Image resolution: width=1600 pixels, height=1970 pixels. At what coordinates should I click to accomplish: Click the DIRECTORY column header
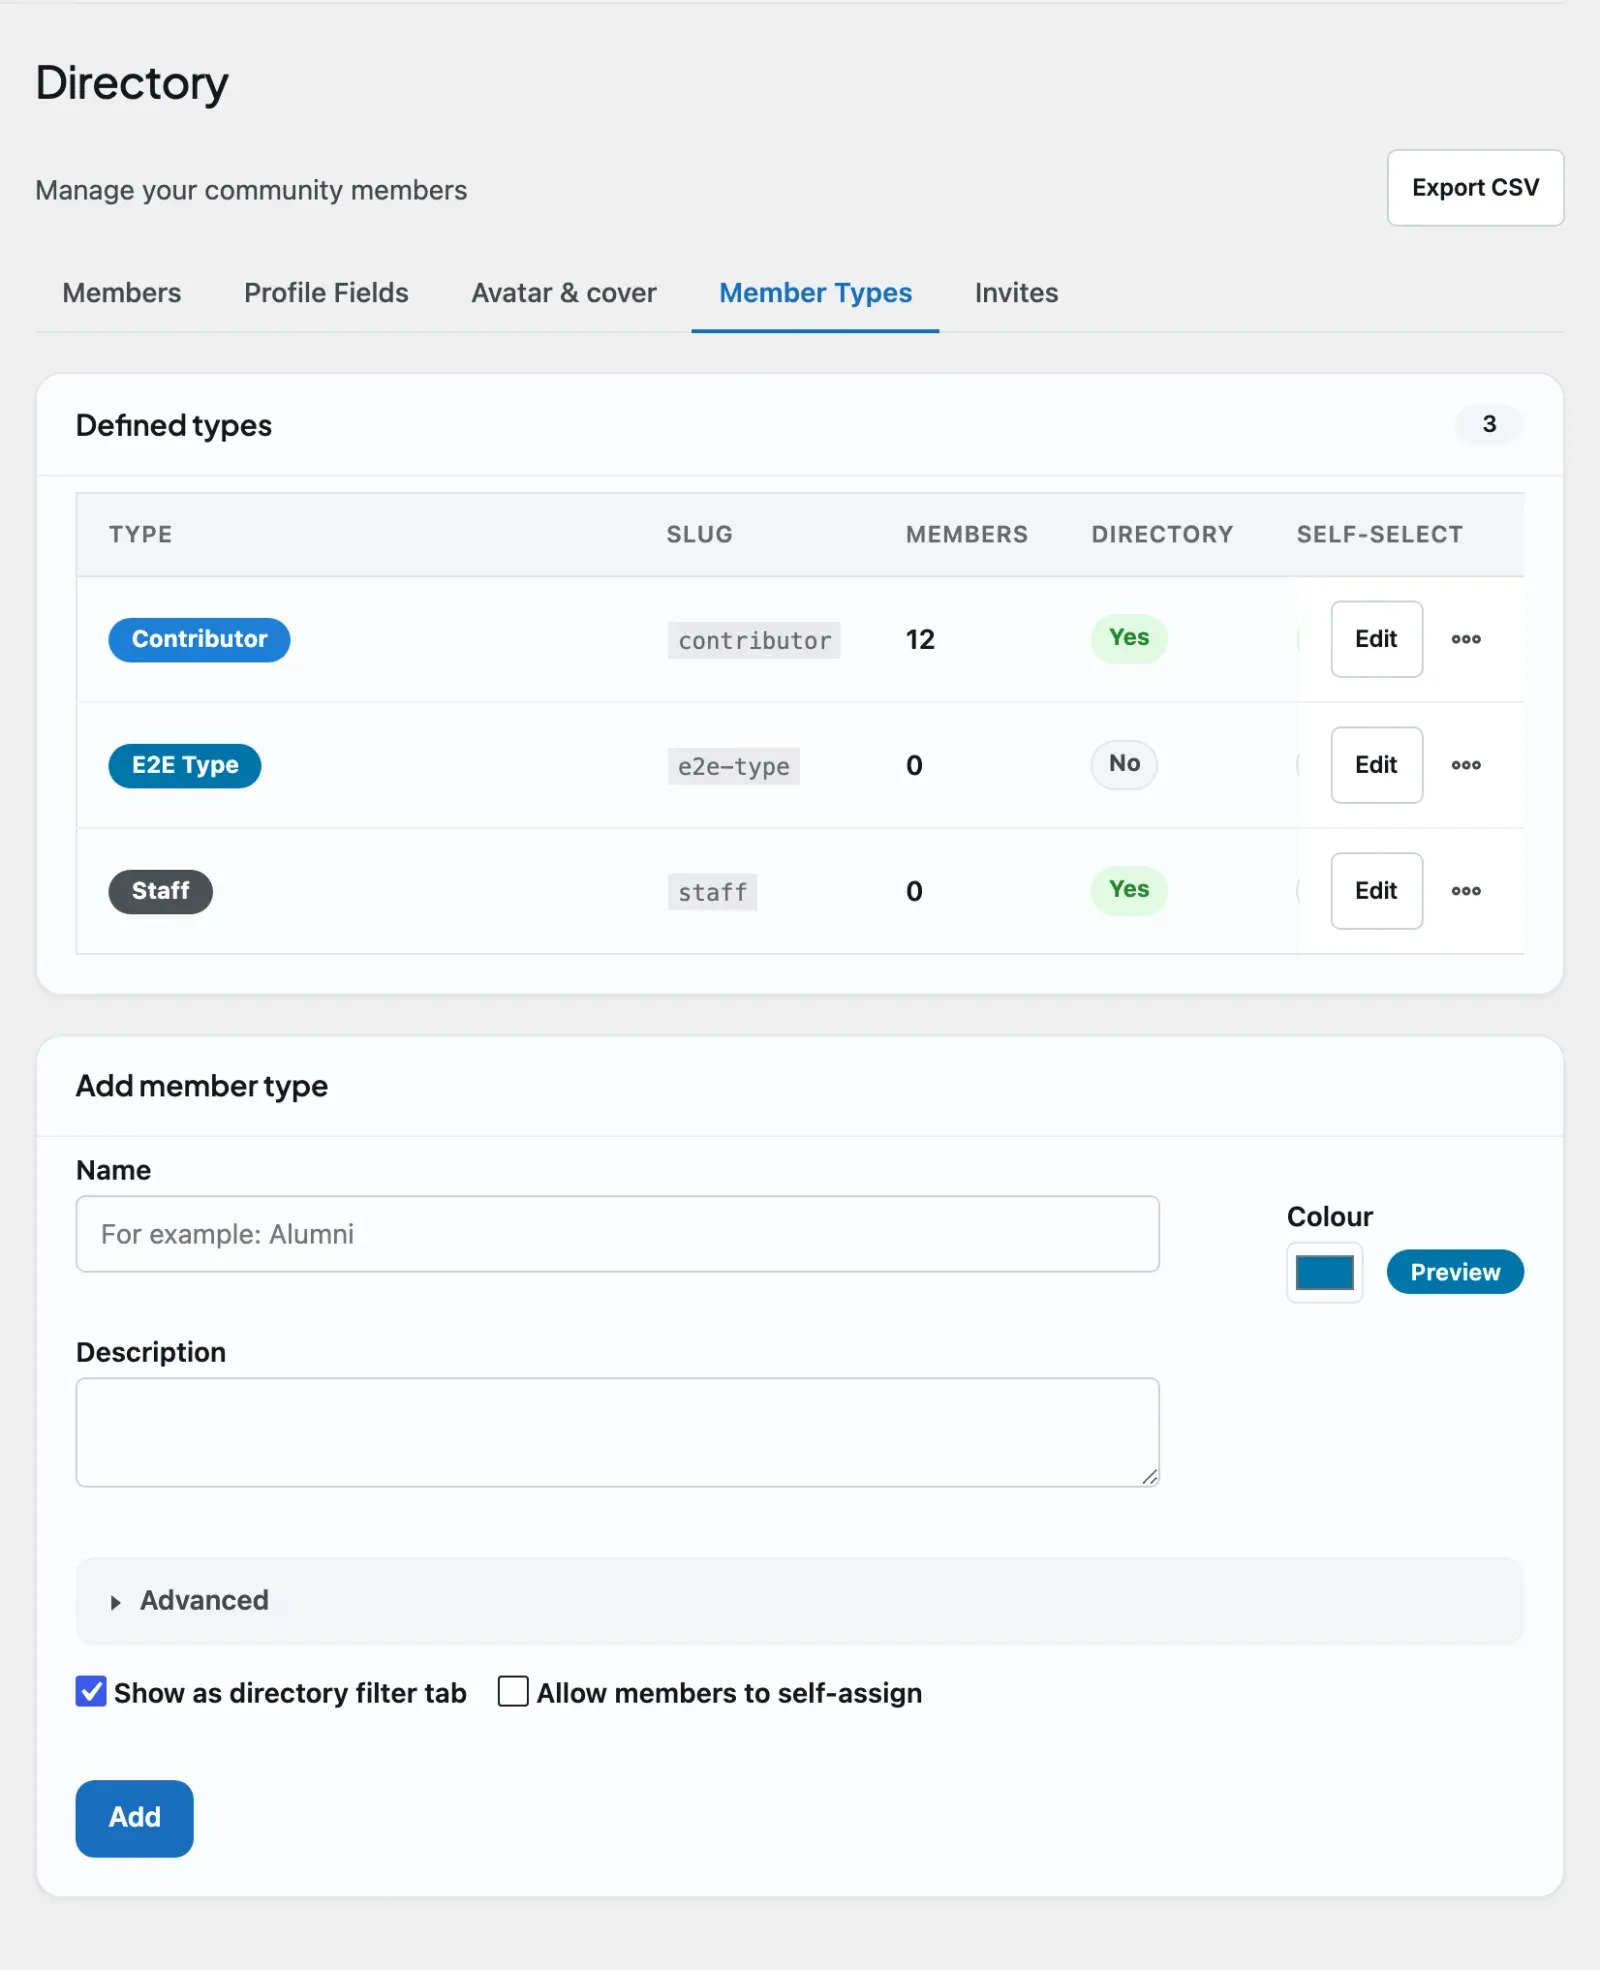coord(1162,535)
